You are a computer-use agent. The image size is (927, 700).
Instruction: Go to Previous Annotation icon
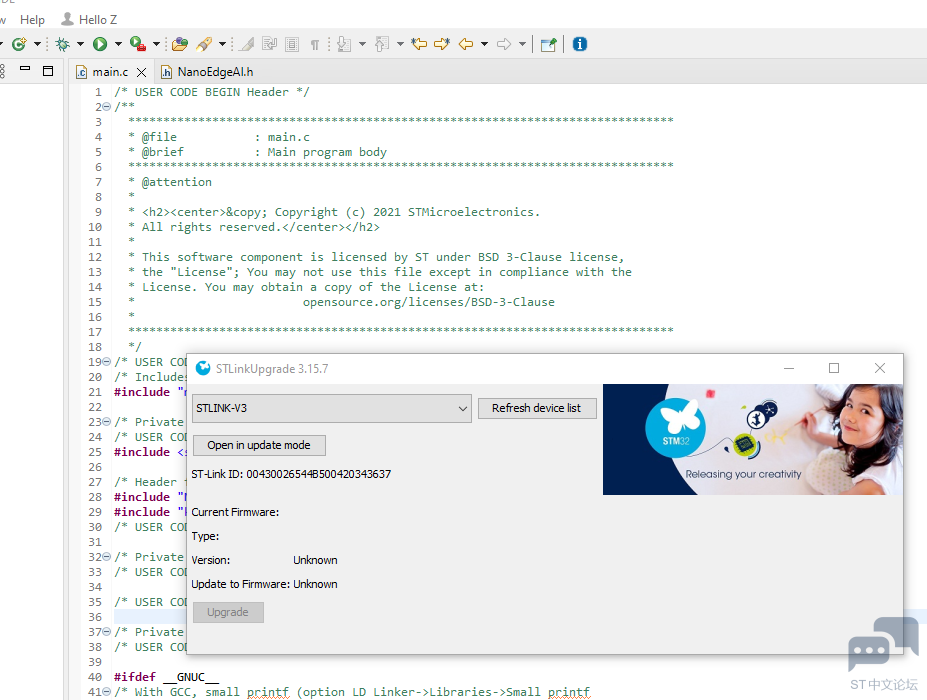pyautogui.click(x=382, y=44)
